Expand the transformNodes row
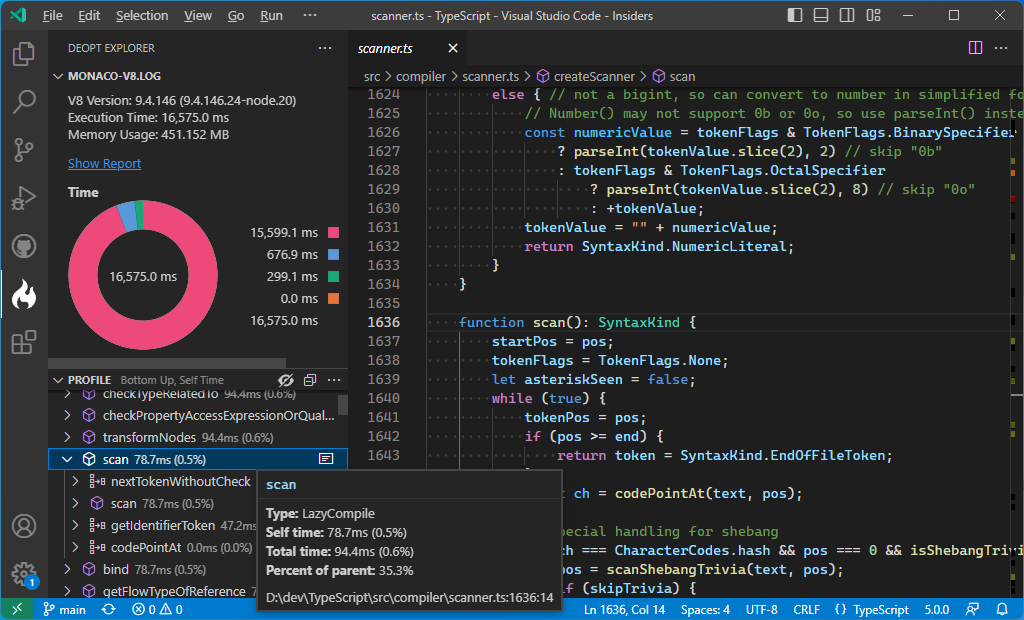 click(67, 437)
